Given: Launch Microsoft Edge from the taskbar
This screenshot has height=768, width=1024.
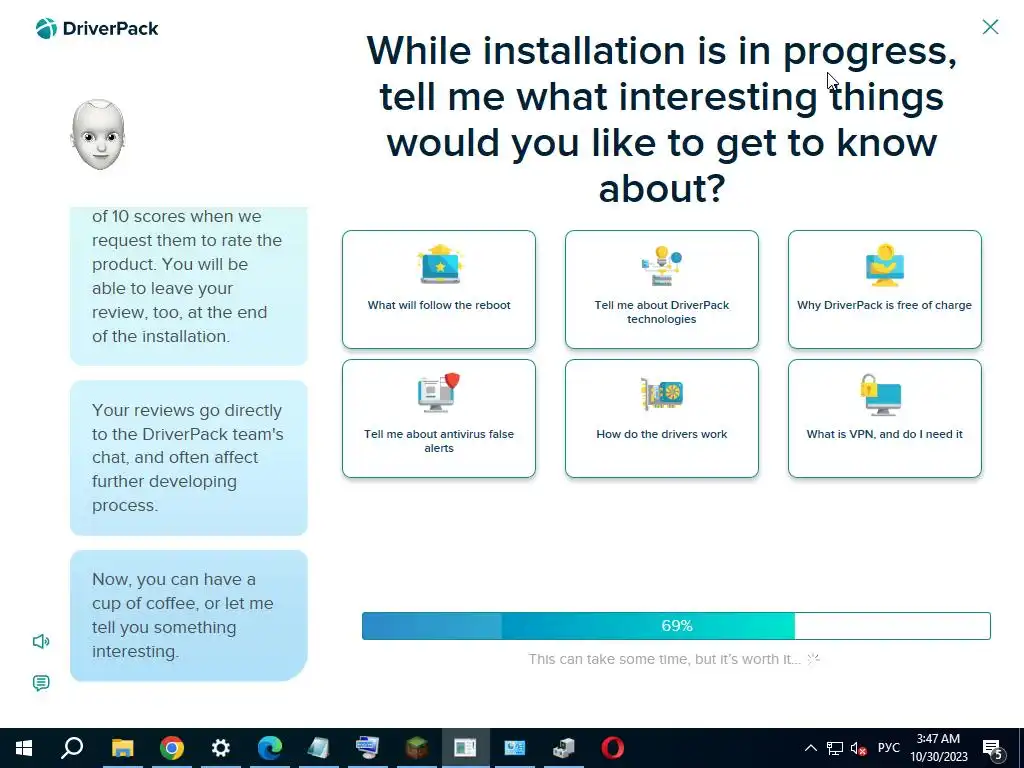Looking at the screenshot, I should click(270, 748).
